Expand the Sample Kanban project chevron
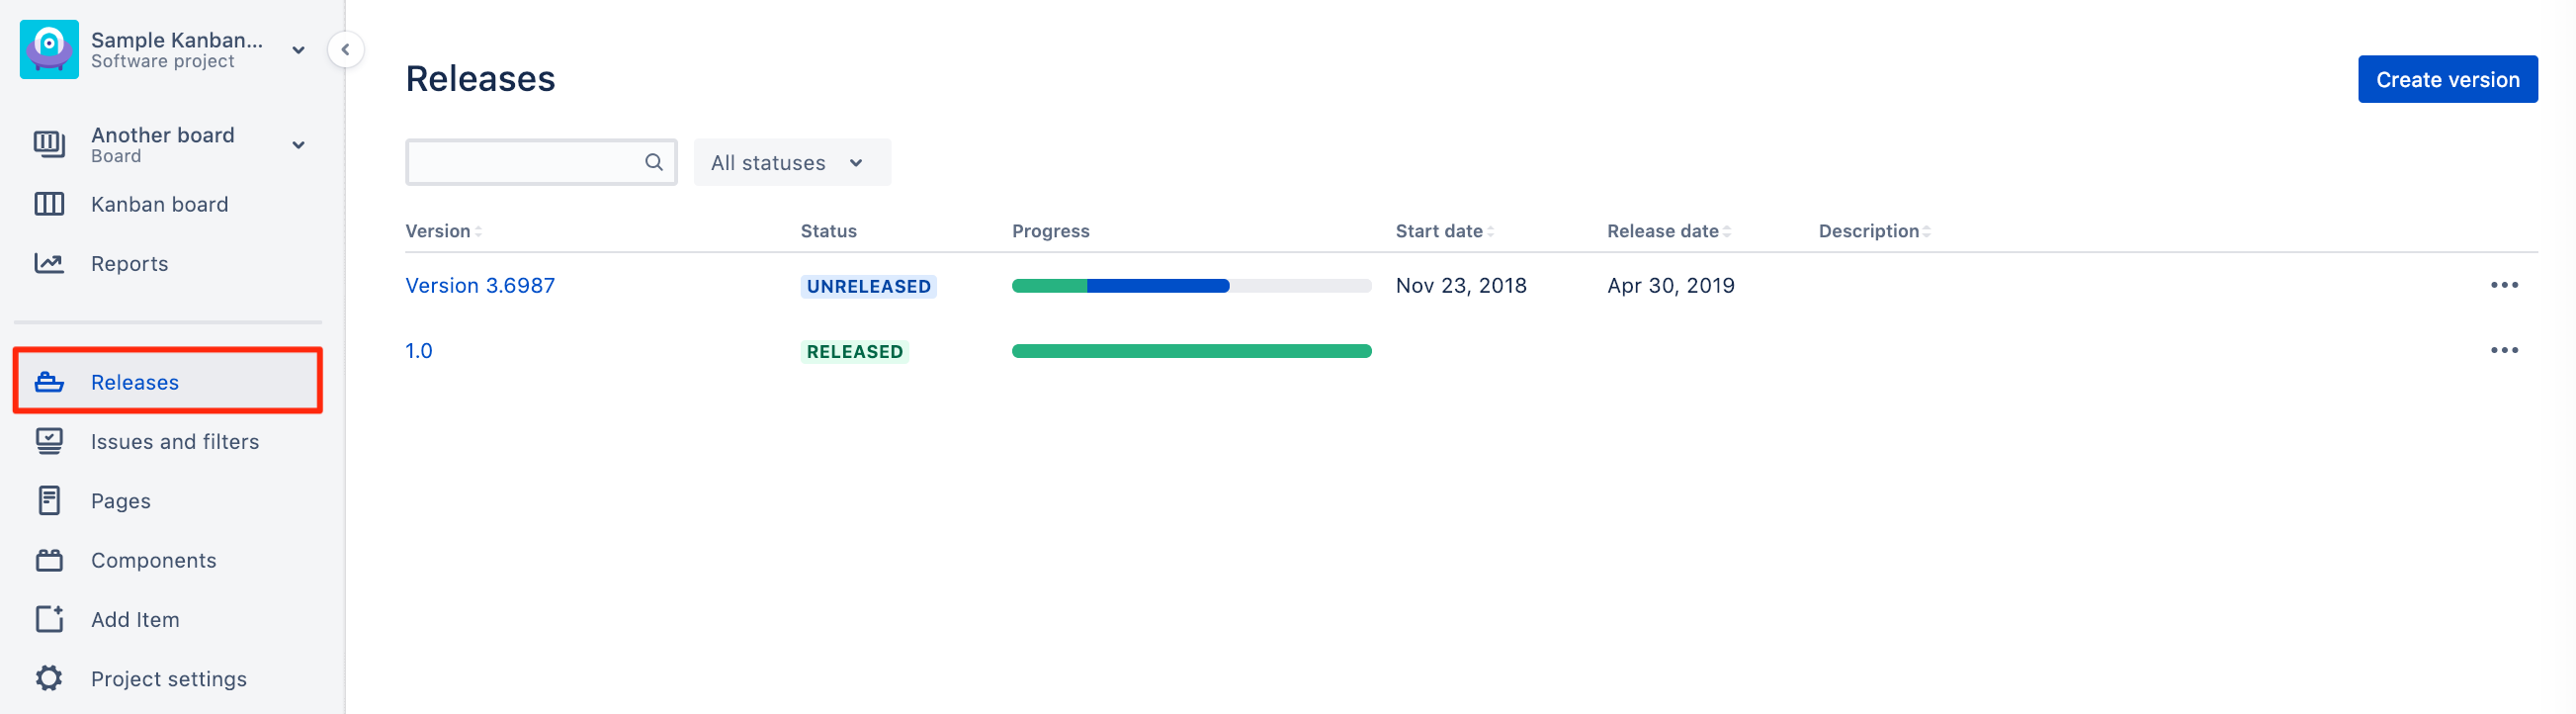Image resolution: width=2576 pixels, height=714 pixels. click(x=298, y=50)
